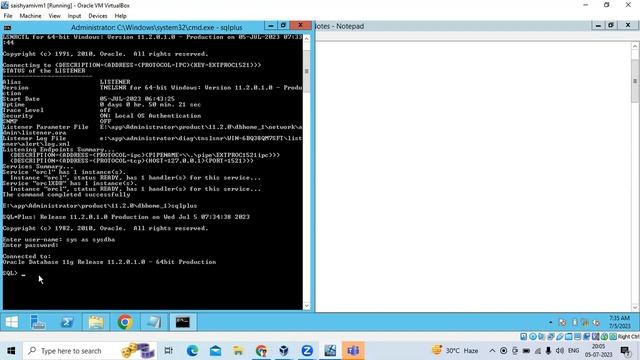The height and width of the screenshot is (360, 640).
Task: Click the Notepad title bar
Action: 453,26
